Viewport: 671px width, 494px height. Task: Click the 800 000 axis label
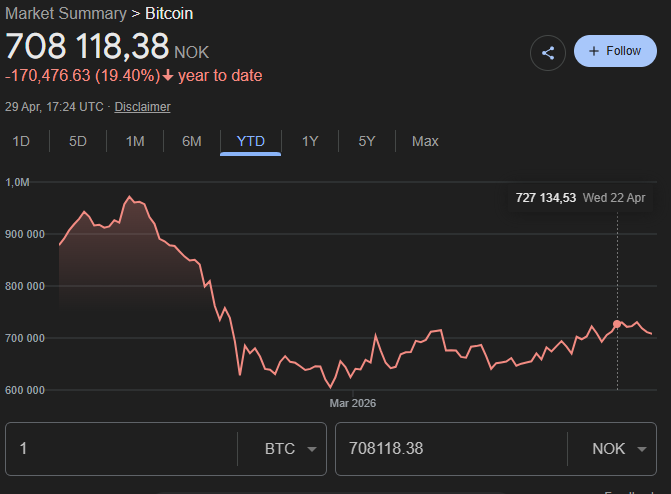(x=25, y=286)
